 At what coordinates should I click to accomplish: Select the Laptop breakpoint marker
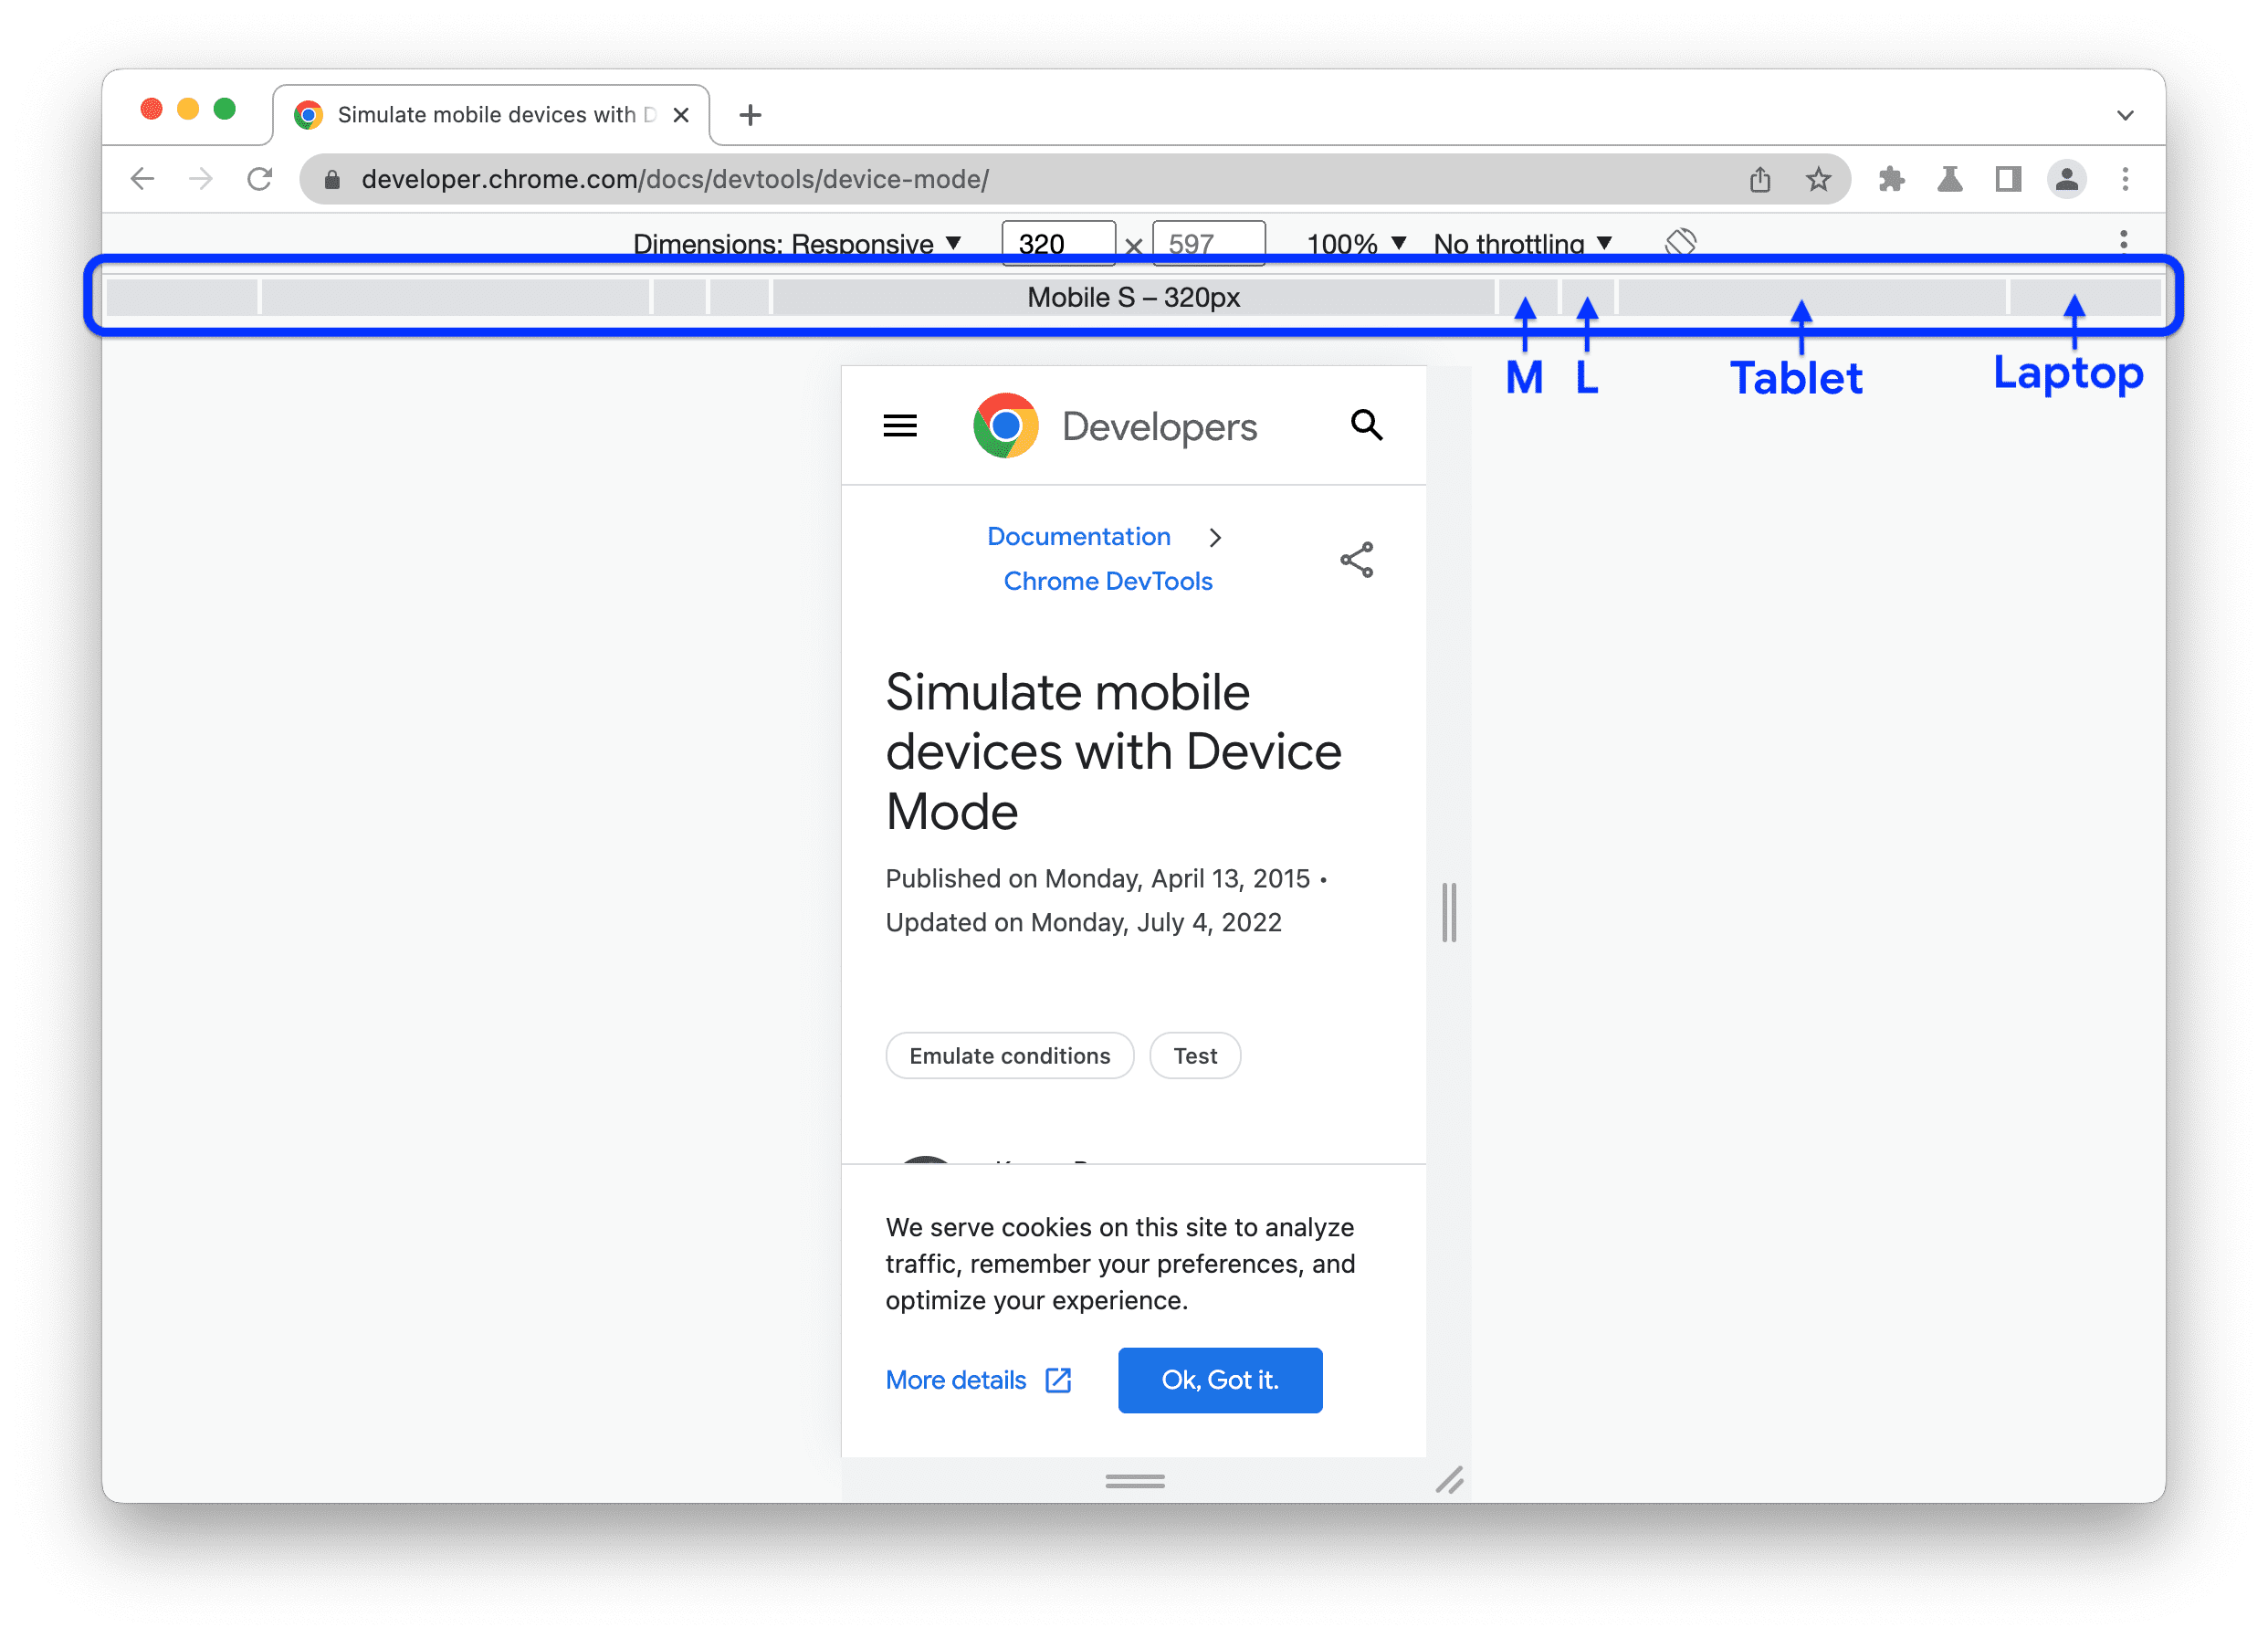(2069, 298)
